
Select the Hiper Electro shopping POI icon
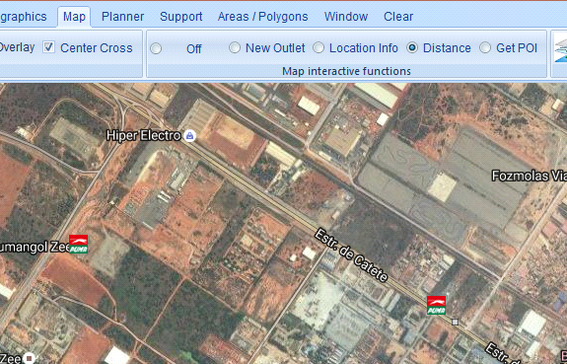click(x=189, y=136)
